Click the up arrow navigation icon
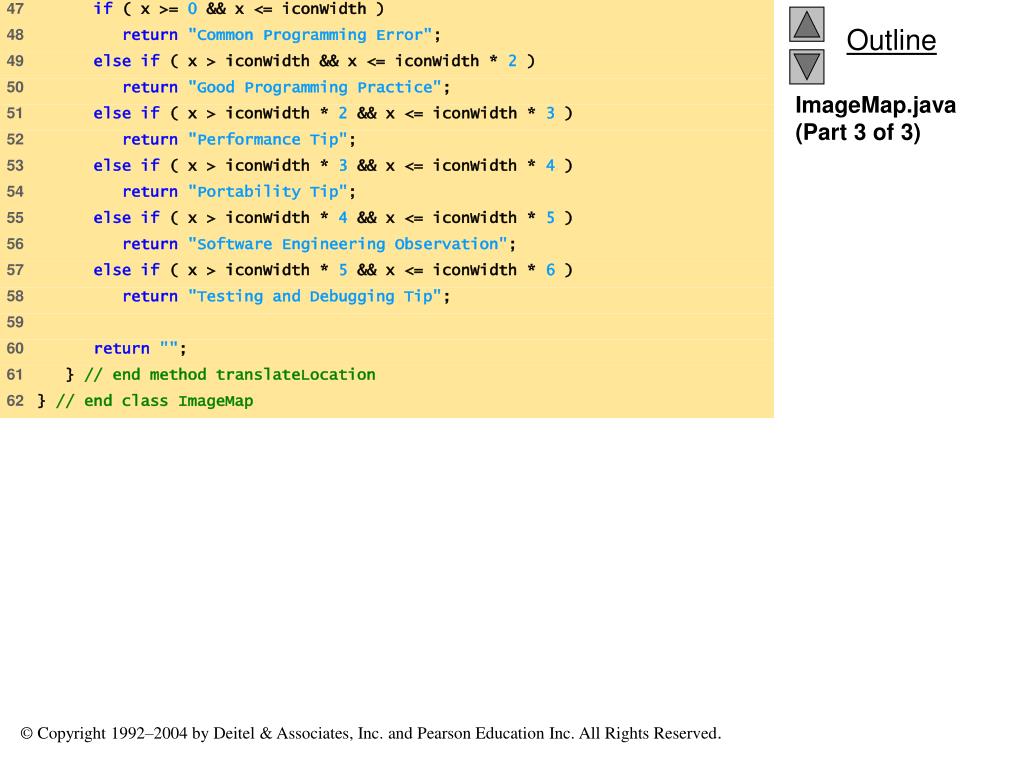This screenshot has width=1024, height=768. click(x=807, y=24)
